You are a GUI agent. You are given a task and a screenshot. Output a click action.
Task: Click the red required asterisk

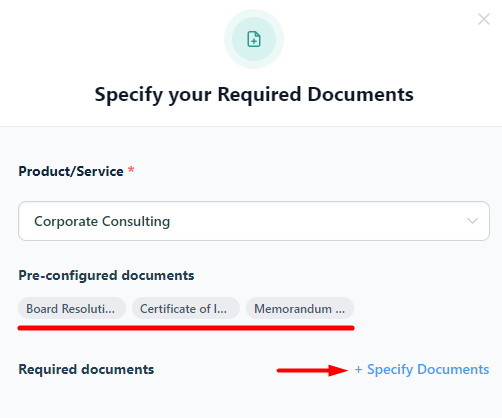131,170
